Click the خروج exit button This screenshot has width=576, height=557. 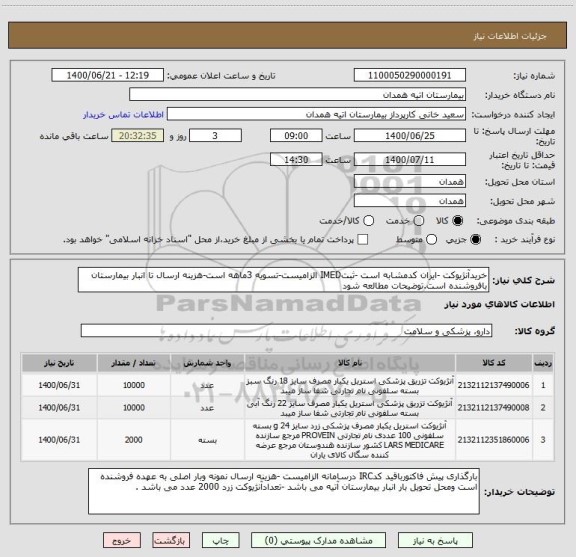click(x=122, y=540)
